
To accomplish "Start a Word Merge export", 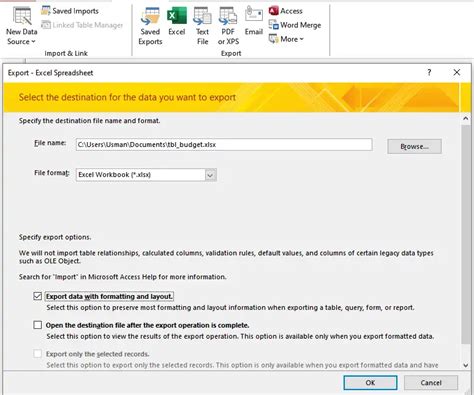I will coord(295,25).
